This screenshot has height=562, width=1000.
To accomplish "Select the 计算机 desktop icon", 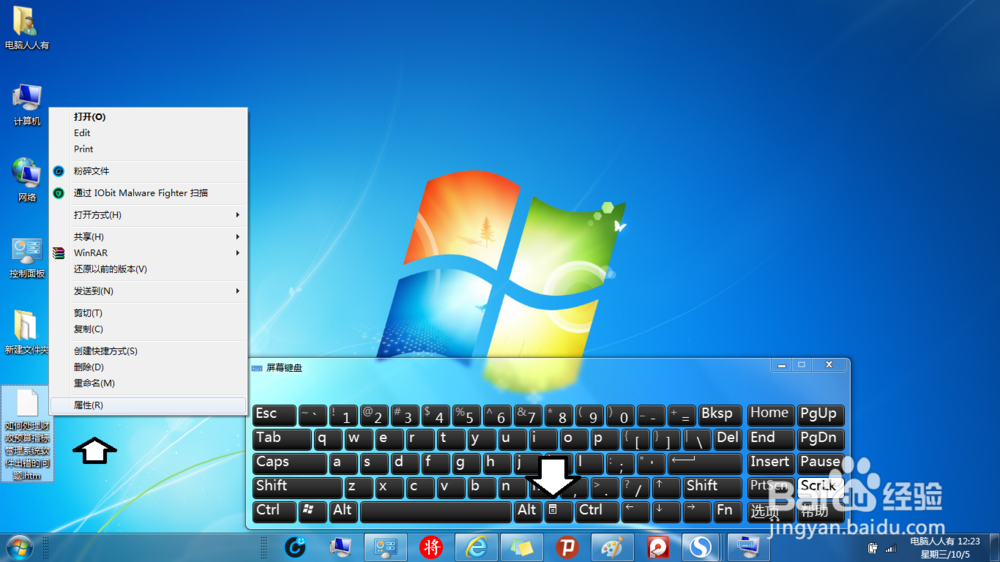I will click(26, 105).
